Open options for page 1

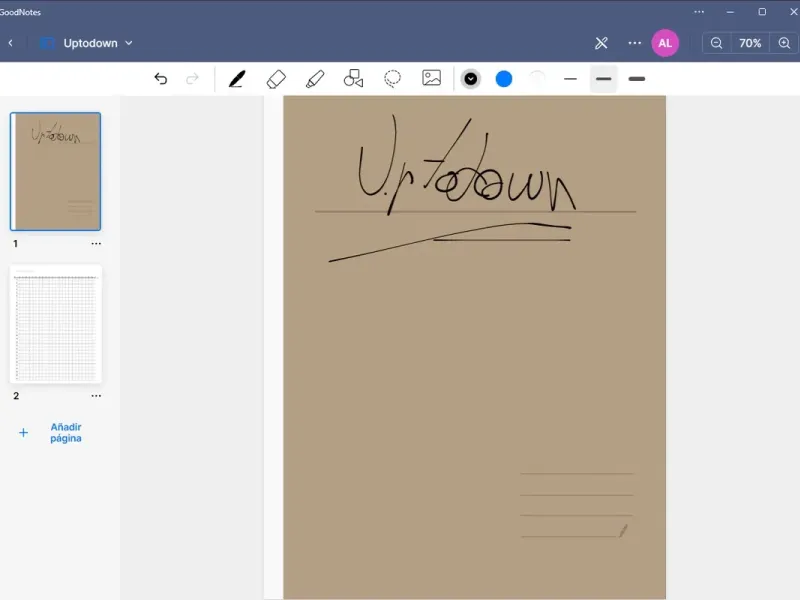96,243
